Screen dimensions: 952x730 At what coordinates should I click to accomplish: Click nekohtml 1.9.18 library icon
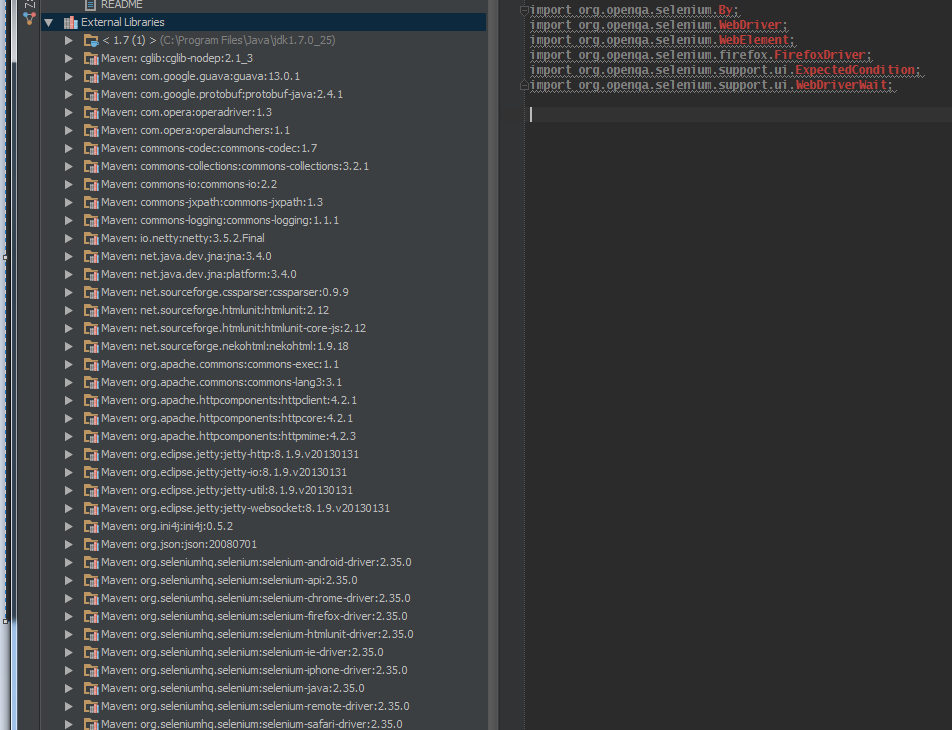[91, 346]
